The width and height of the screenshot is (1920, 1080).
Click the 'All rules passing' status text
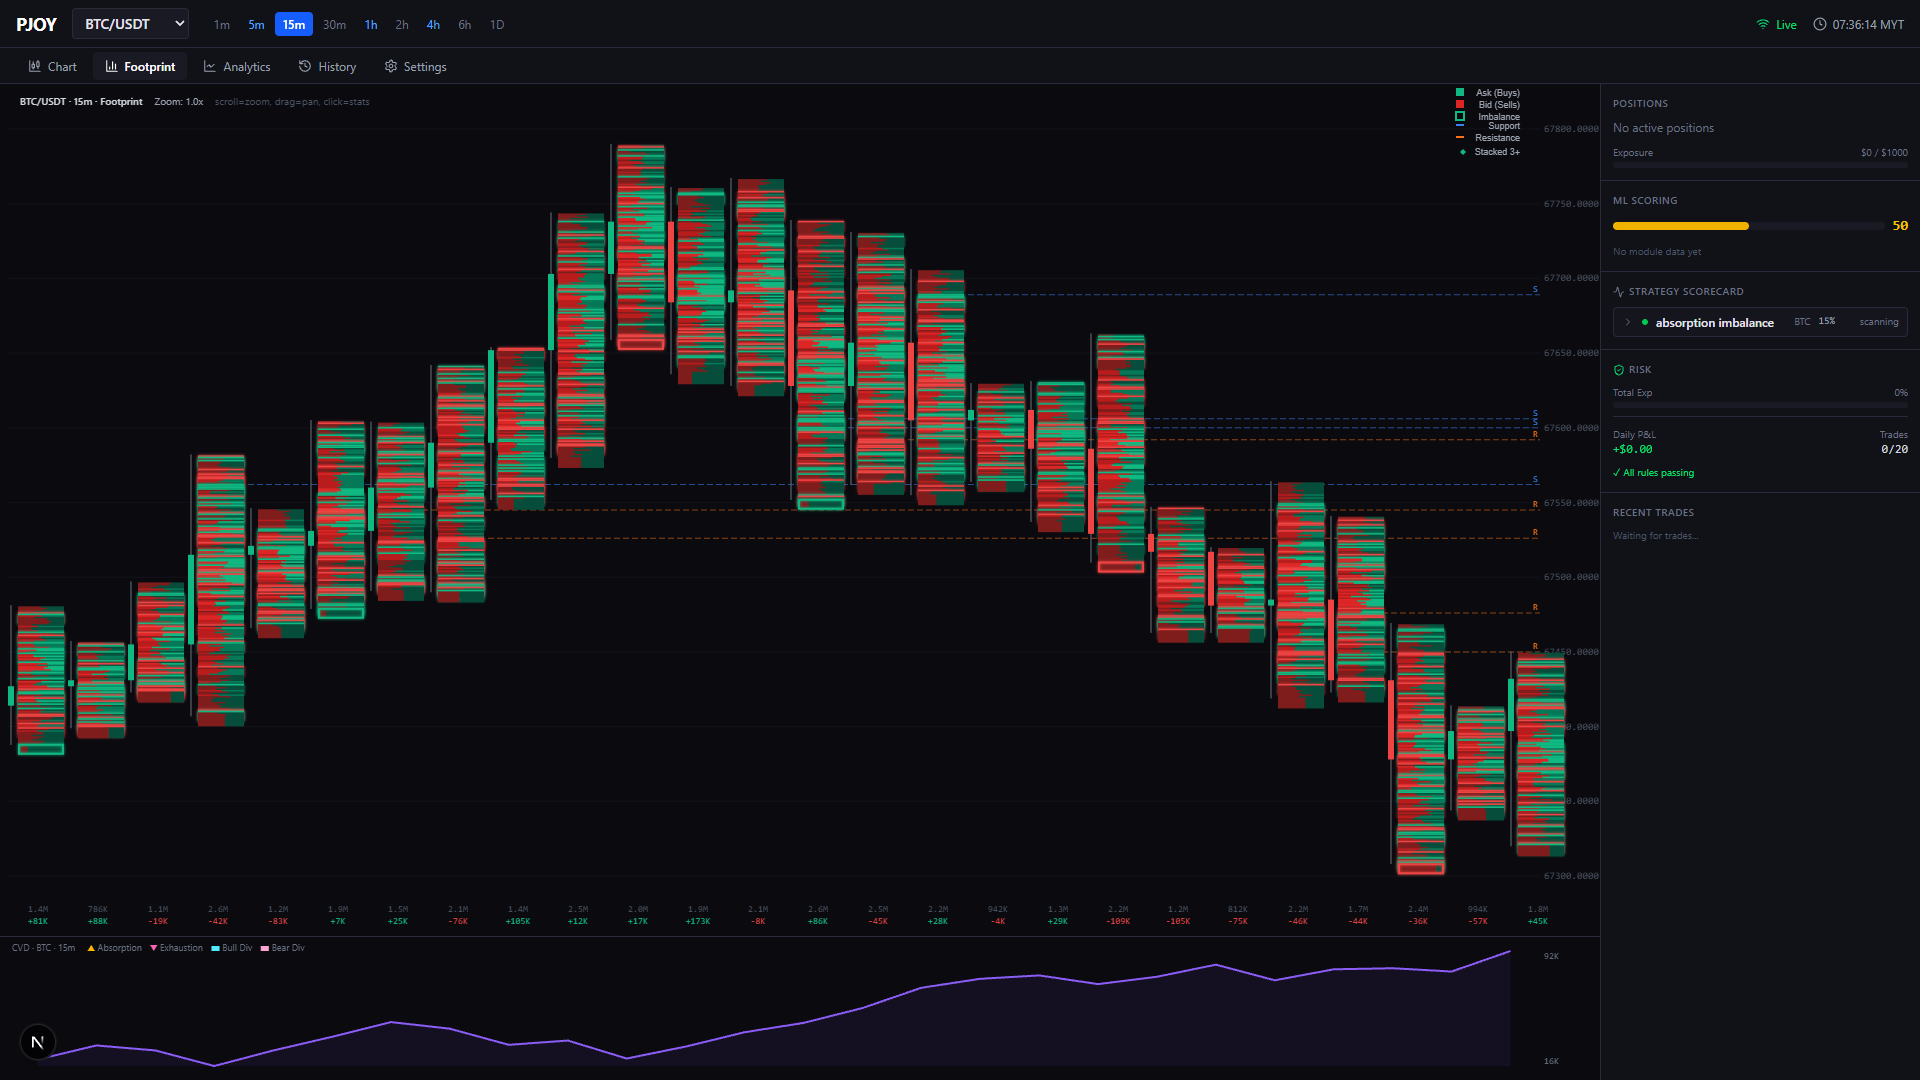pos(1654,473)
